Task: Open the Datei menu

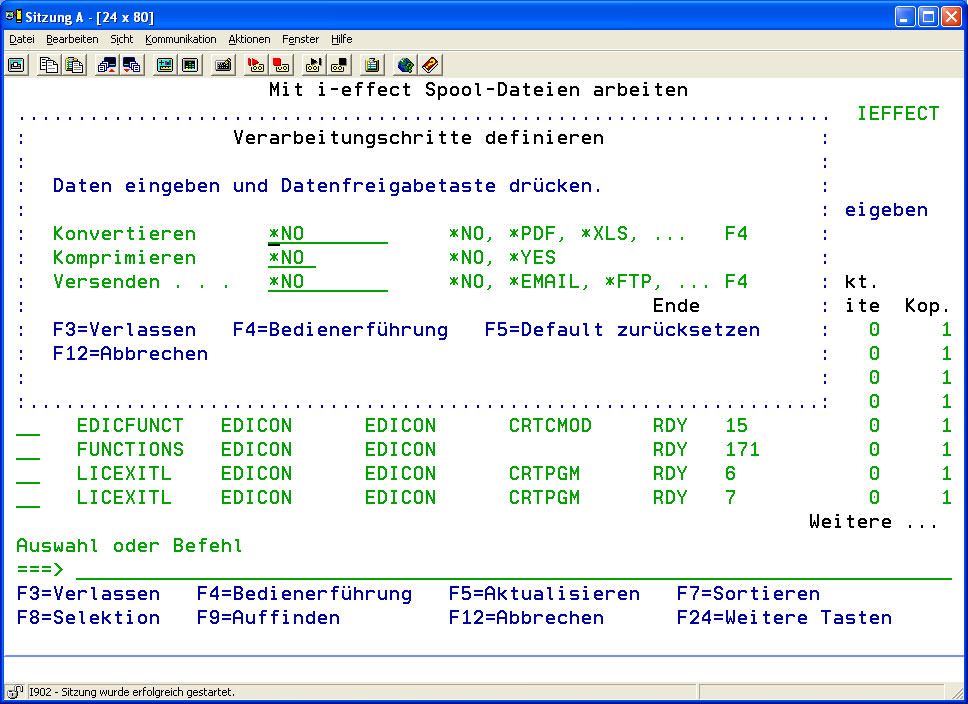Action: point(22,39)
